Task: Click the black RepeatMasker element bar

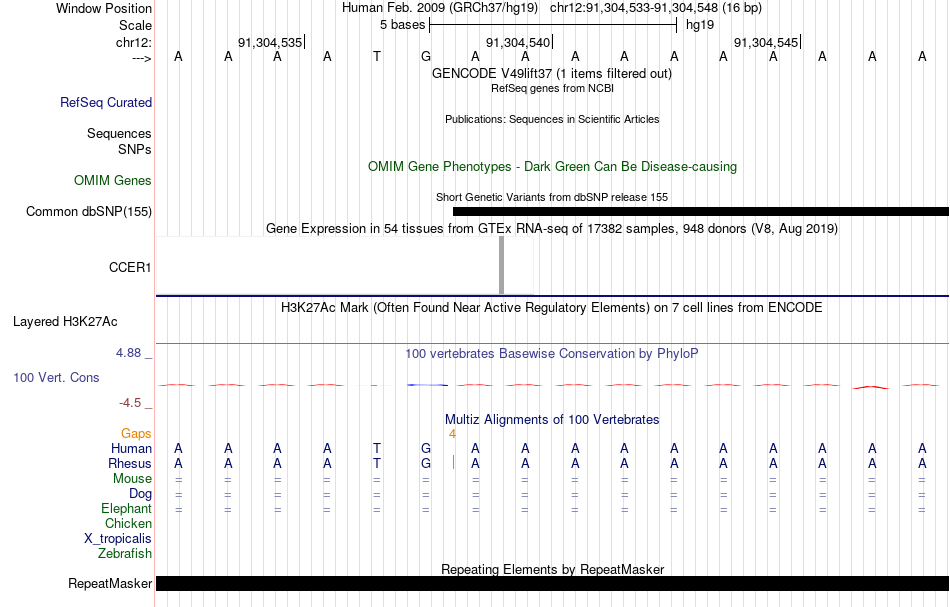Action: (x=553, y=583)
